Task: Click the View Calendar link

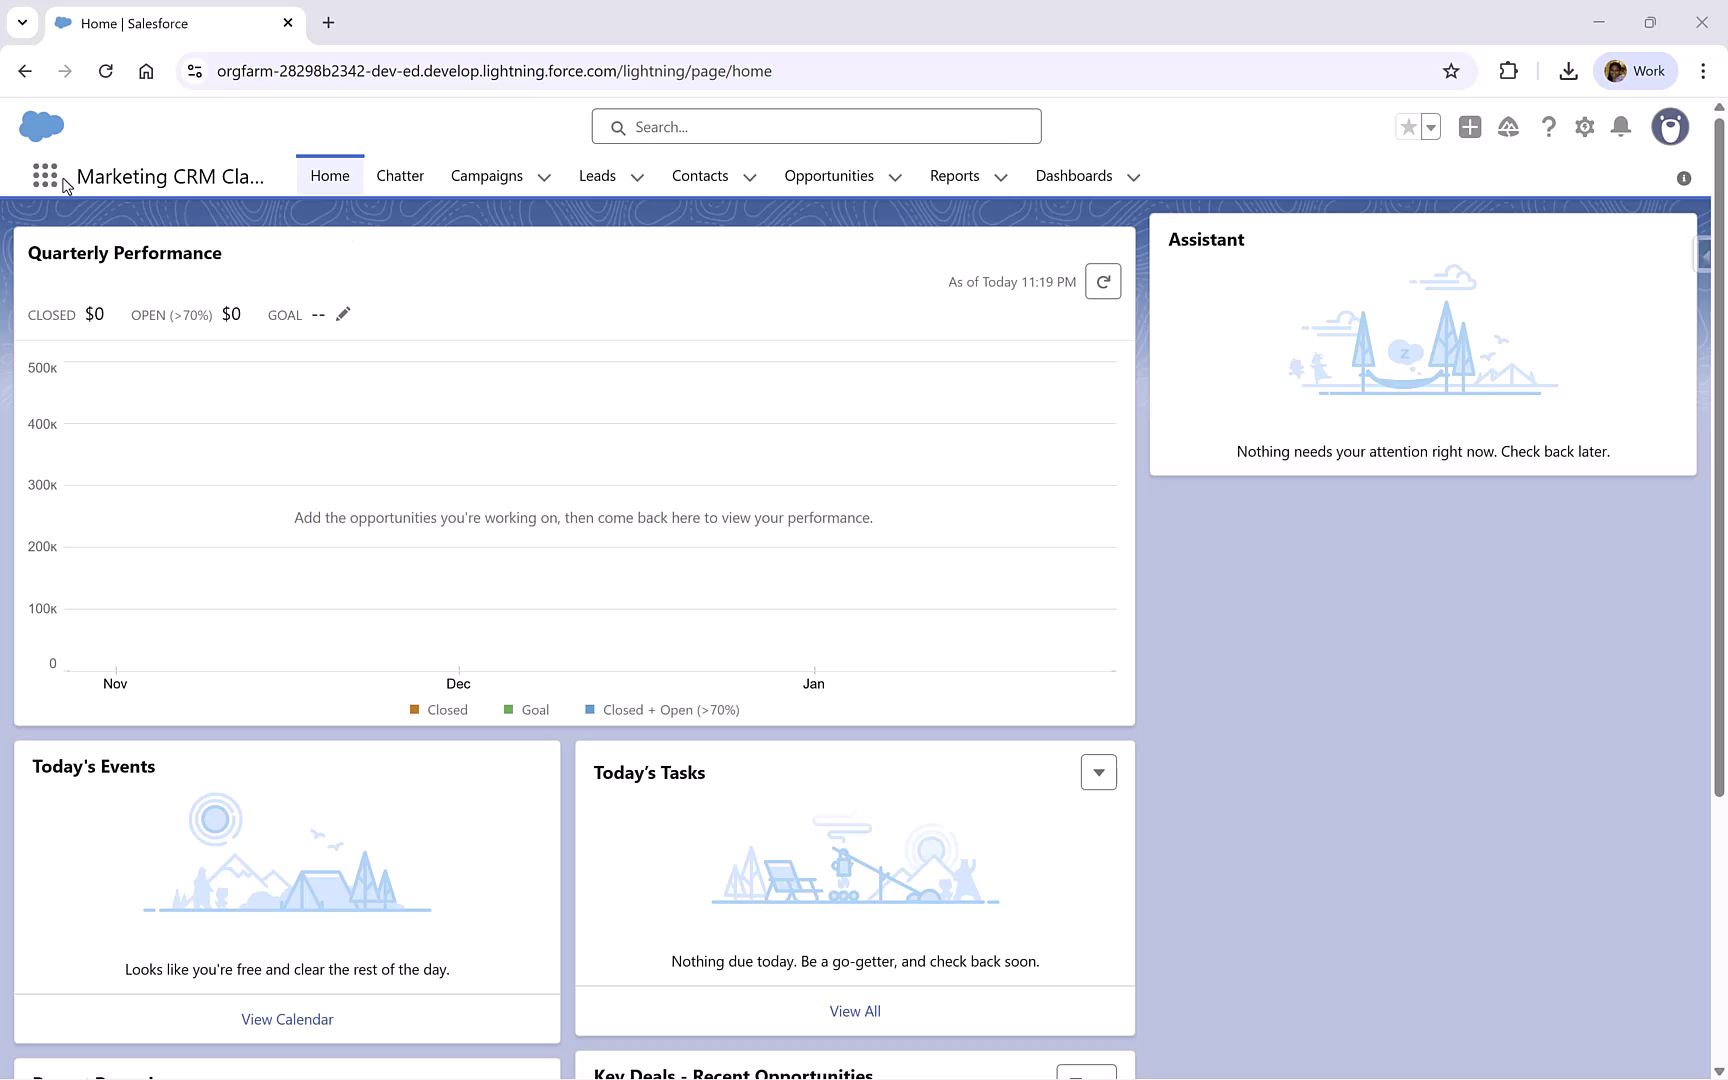Action: coord(287,1018)
